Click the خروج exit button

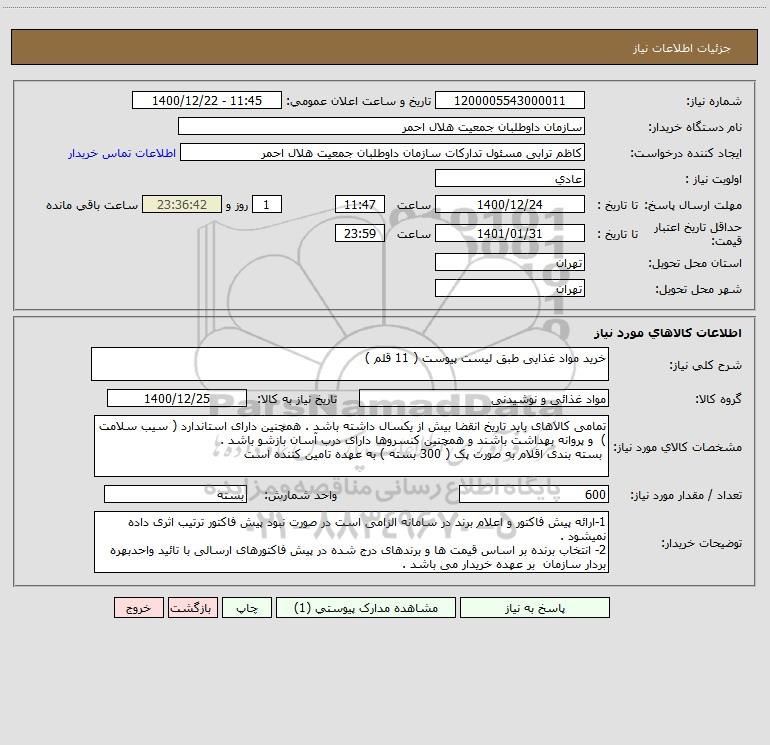click(x=138, y=607)
